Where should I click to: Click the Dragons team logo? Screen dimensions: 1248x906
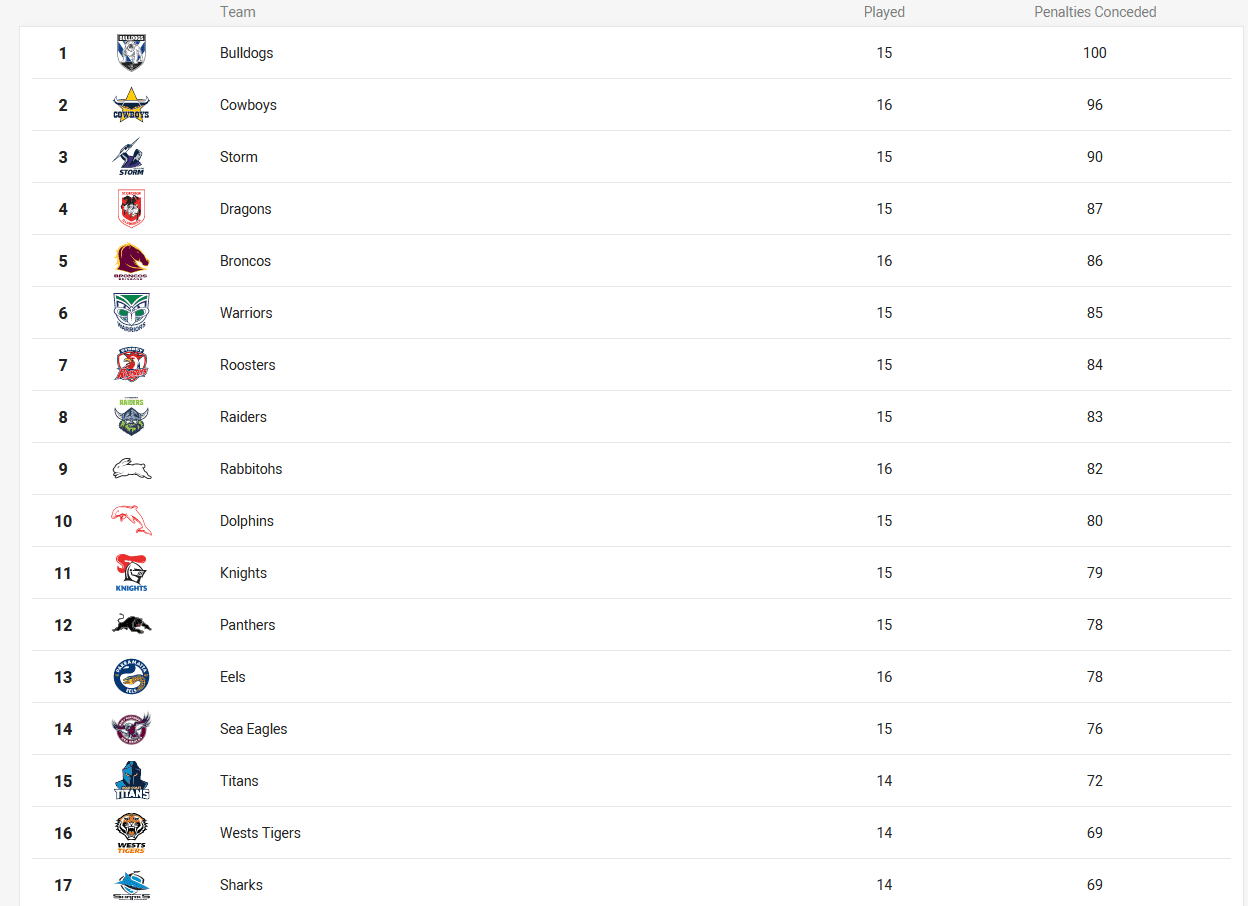[x=131, y=209]
